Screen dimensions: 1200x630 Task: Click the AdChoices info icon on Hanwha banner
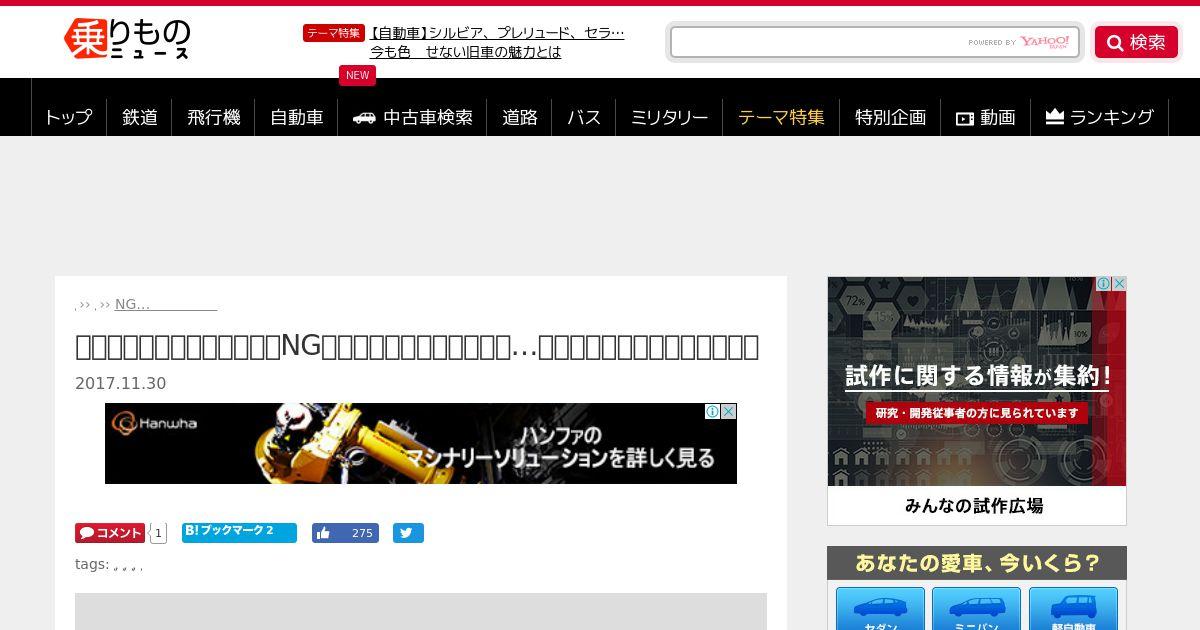[x=712, y=411]
